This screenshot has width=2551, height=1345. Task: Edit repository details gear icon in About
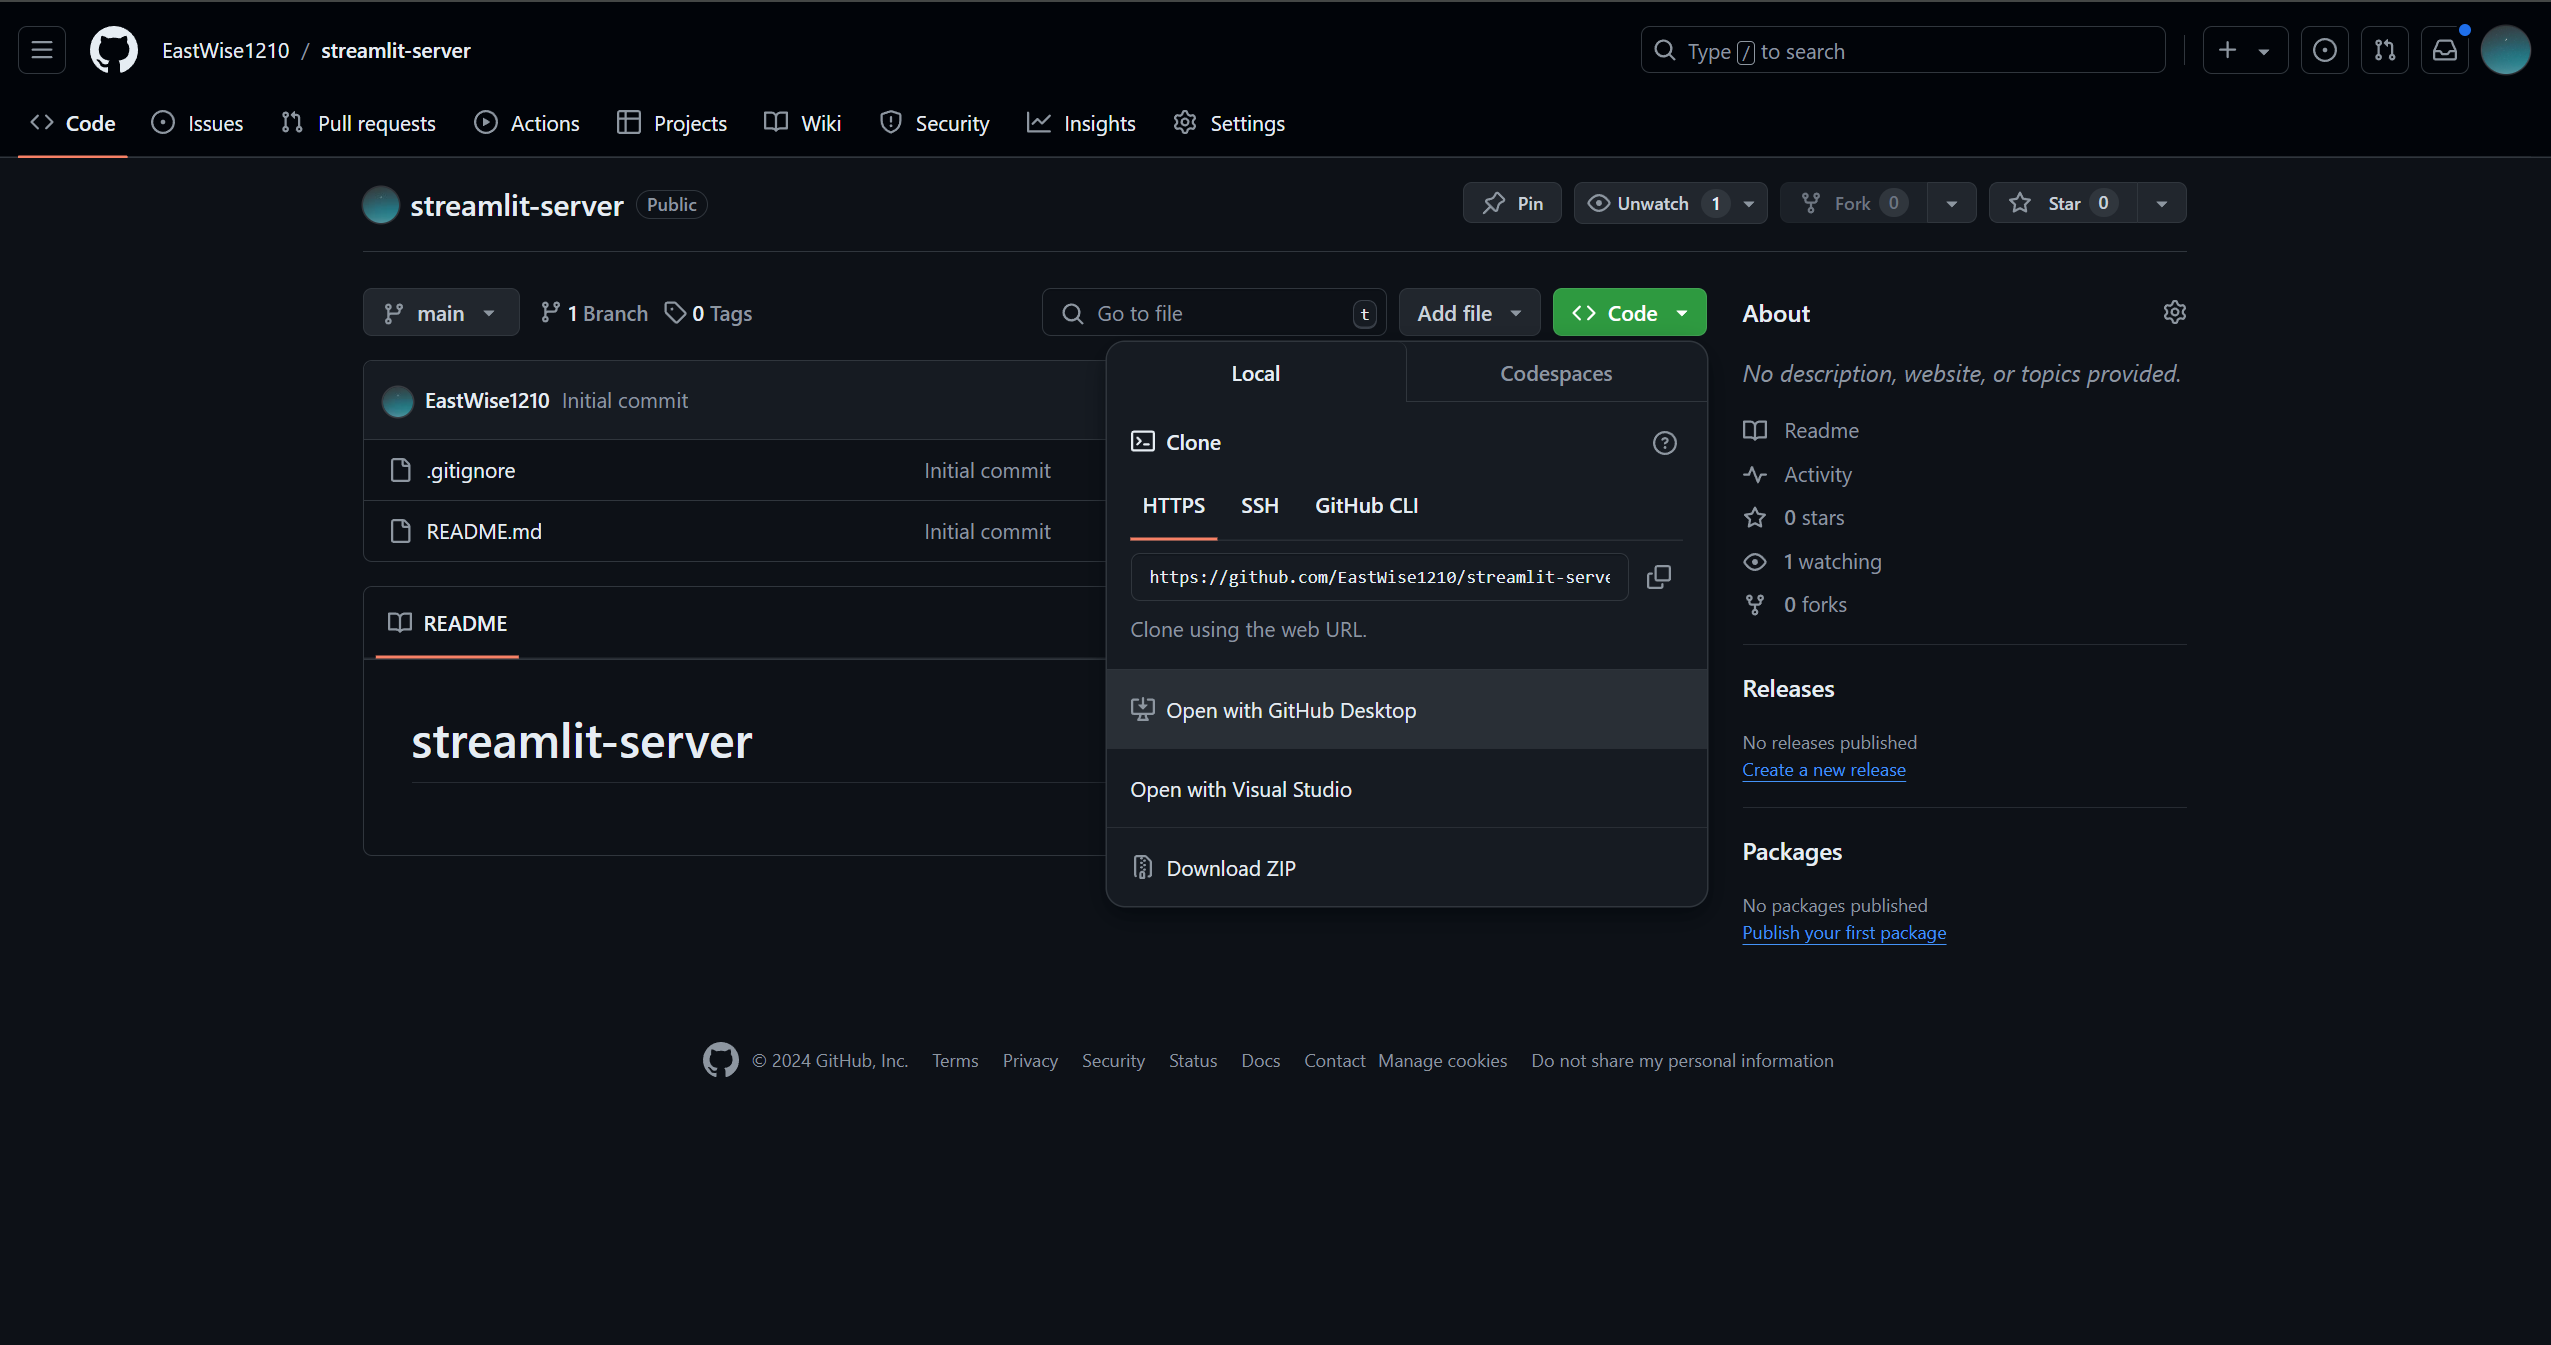(2174, 312)
